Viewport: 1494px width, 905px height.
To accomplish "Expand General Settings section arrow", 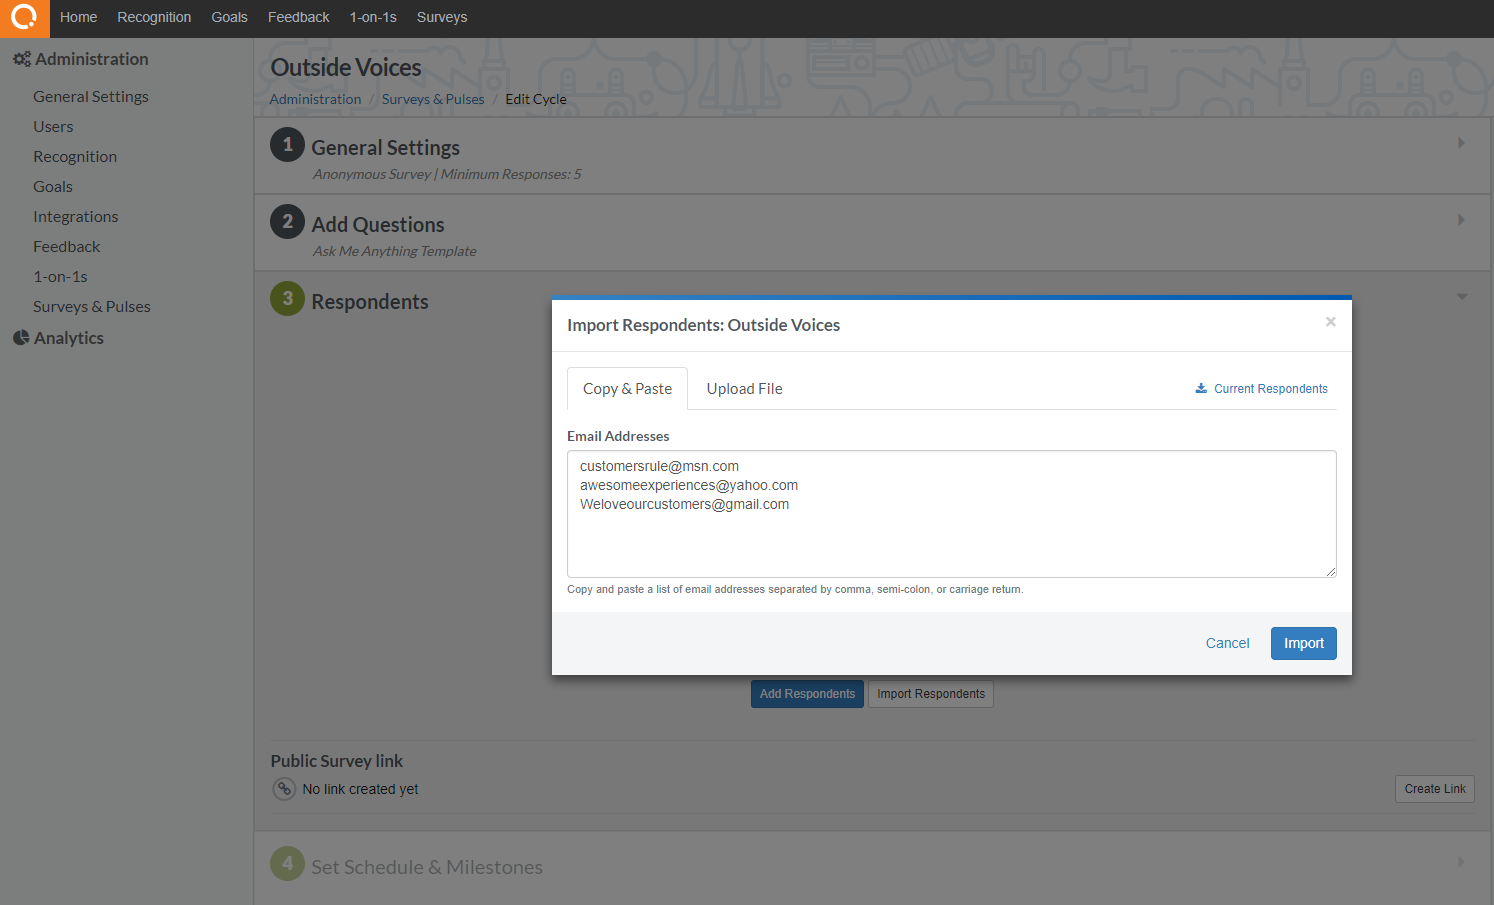I will 1461,143.
